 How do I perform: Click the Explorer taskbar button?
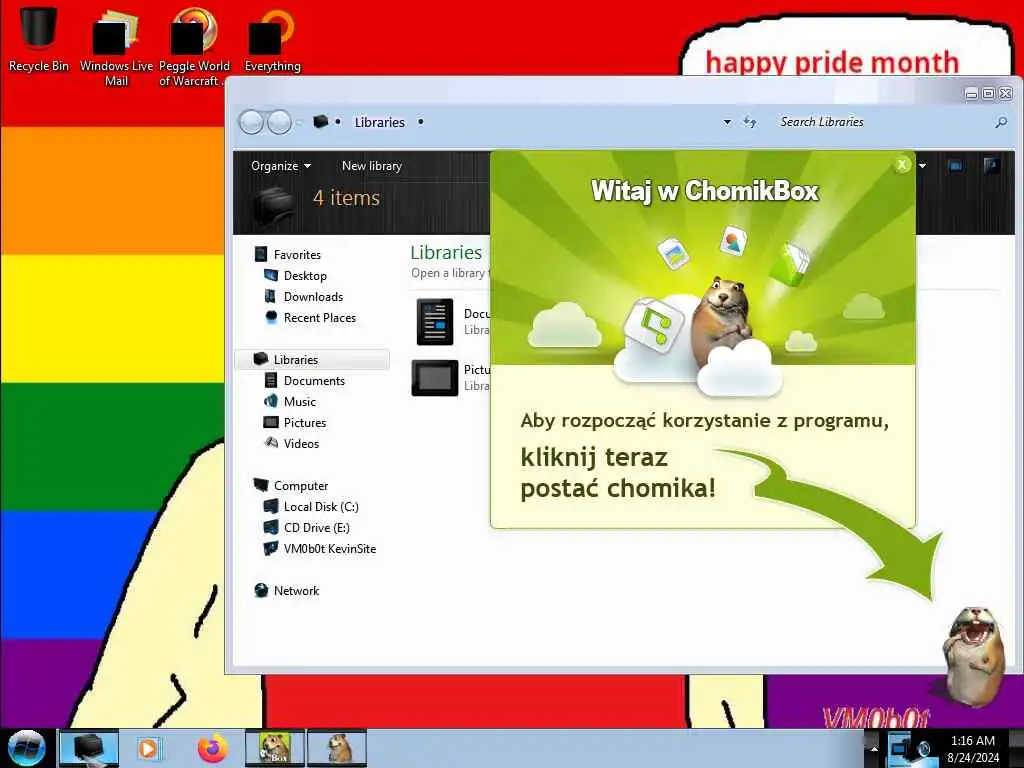click(89, 748)
